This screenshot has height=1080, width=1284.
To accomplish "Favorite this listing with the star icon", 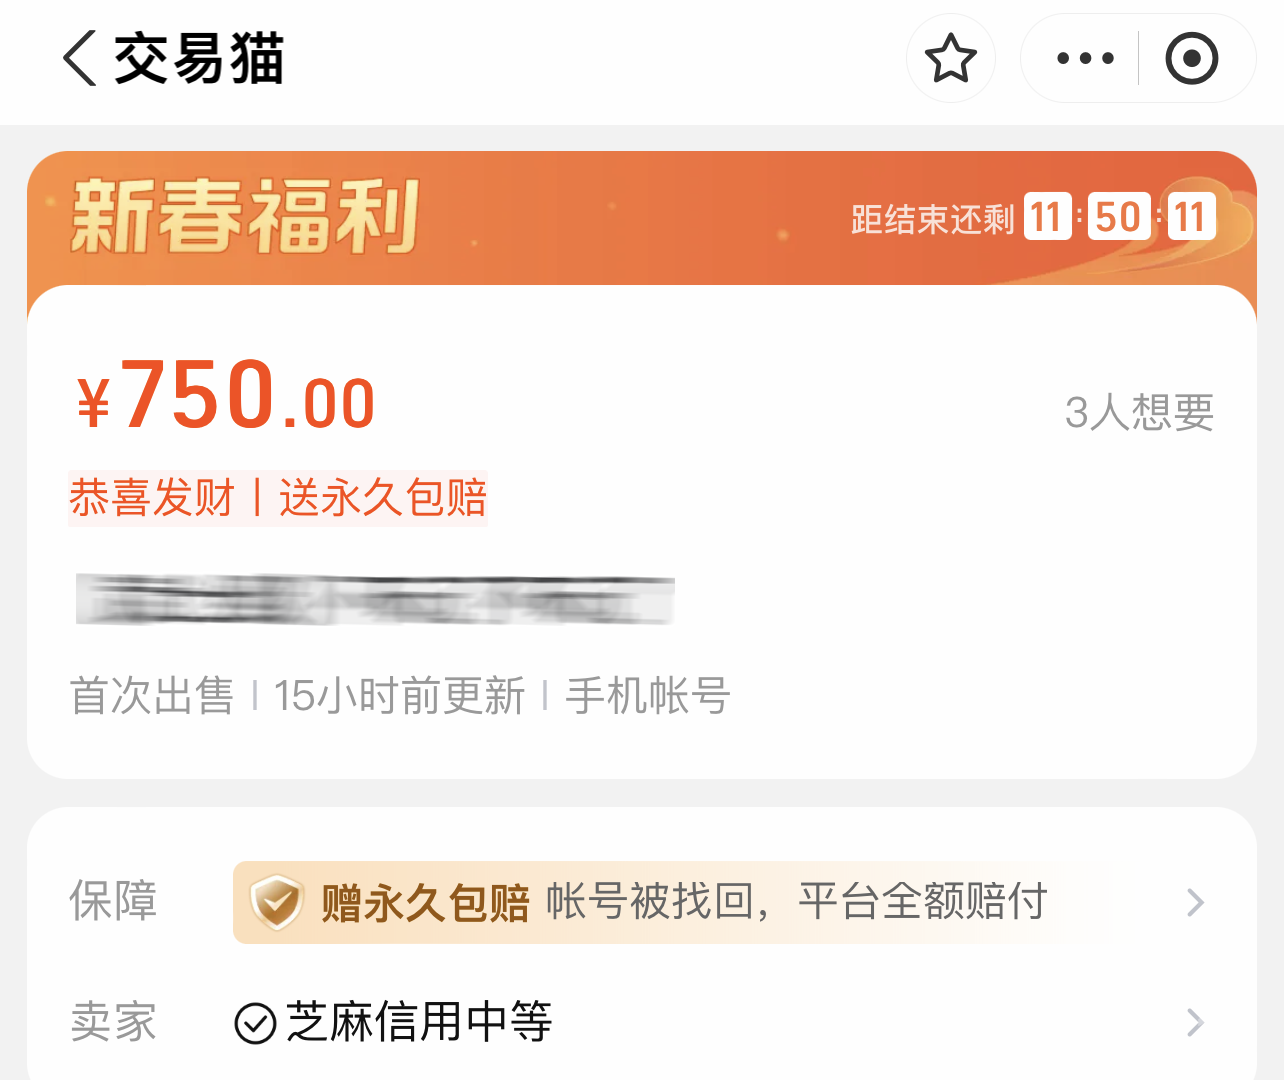I will click(950, 58).
